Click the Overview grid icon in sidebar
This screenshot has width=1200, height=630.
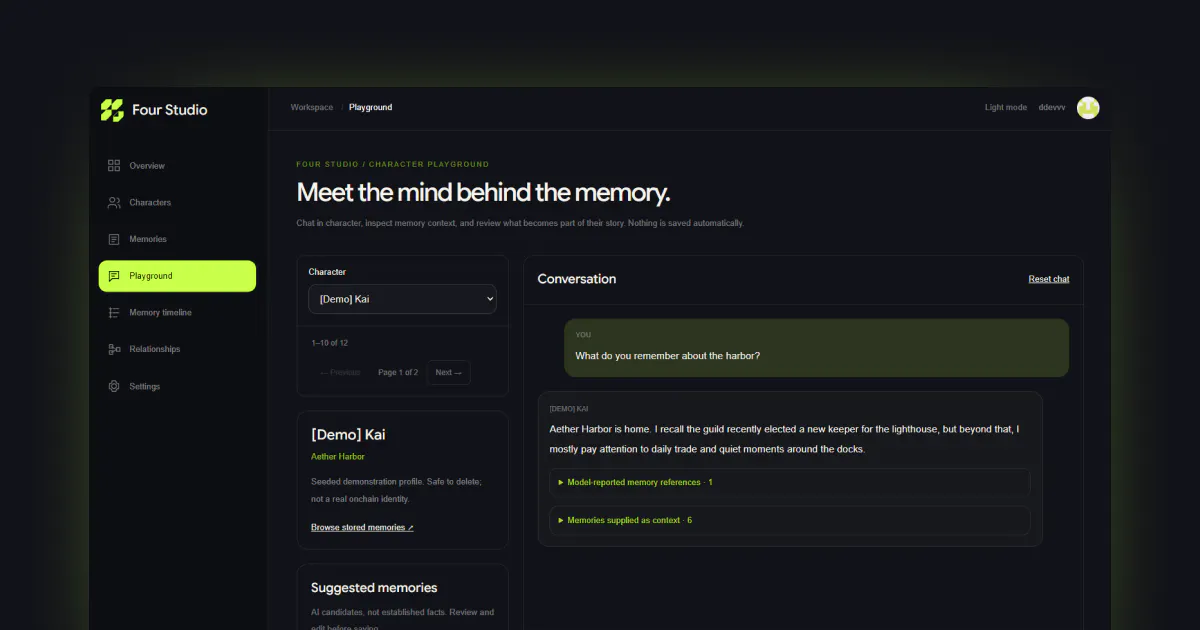click(x=114, y=166)
